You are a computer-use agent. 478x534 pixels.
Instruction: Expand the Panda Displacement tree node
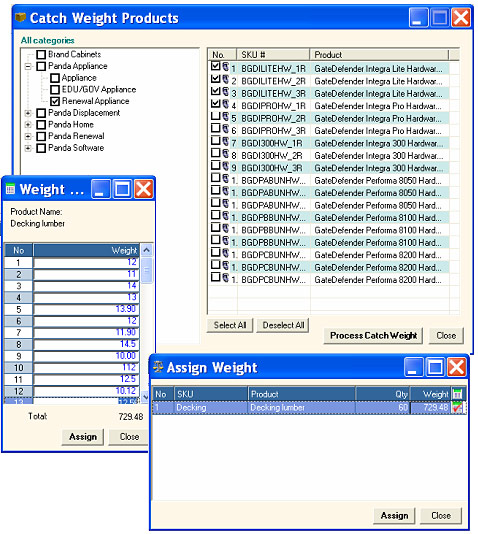(x=28, y=113)
